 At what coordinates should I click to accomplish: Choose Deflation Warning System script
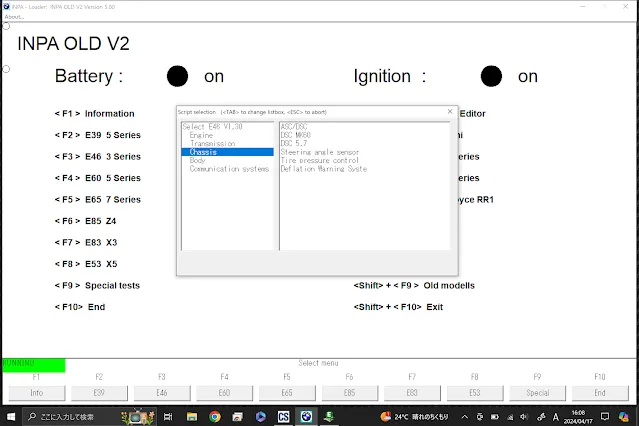click(x=324, y=169)
